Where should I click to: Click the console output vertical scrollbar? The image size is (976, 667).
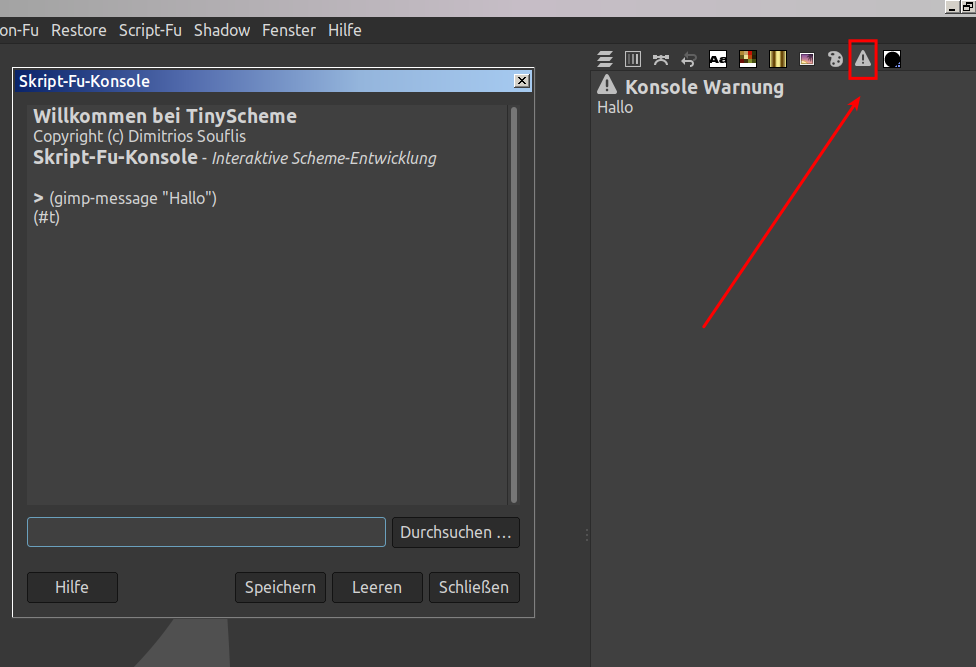point(514,305)
